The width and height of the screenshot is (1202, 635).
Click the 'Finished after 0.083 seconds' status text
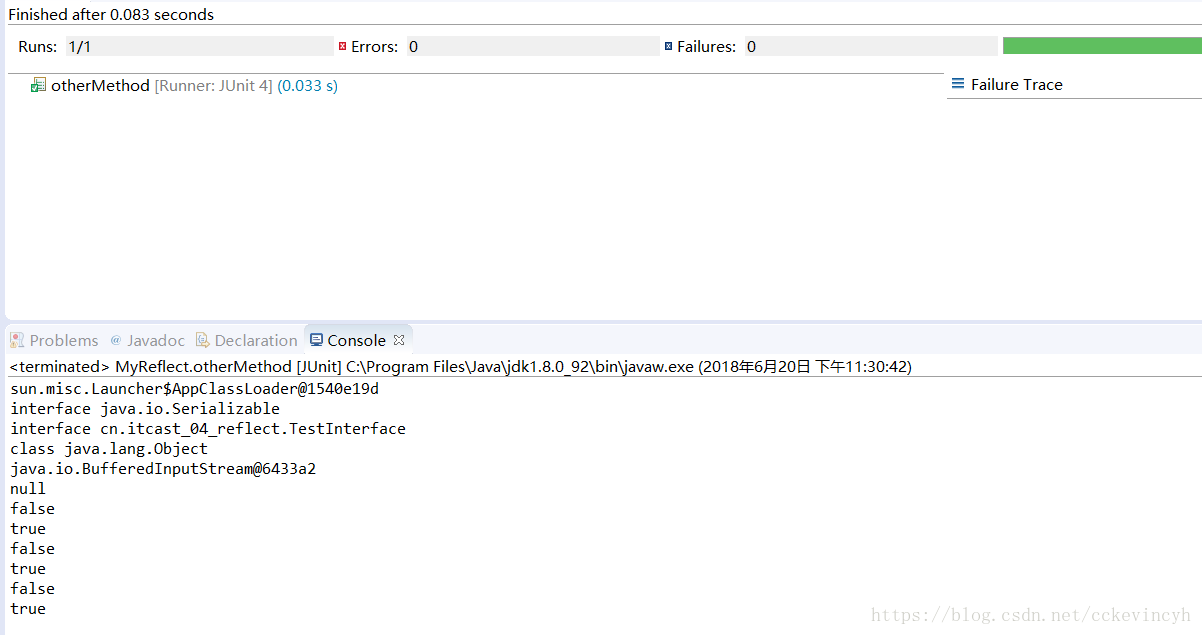click(111, 15)
